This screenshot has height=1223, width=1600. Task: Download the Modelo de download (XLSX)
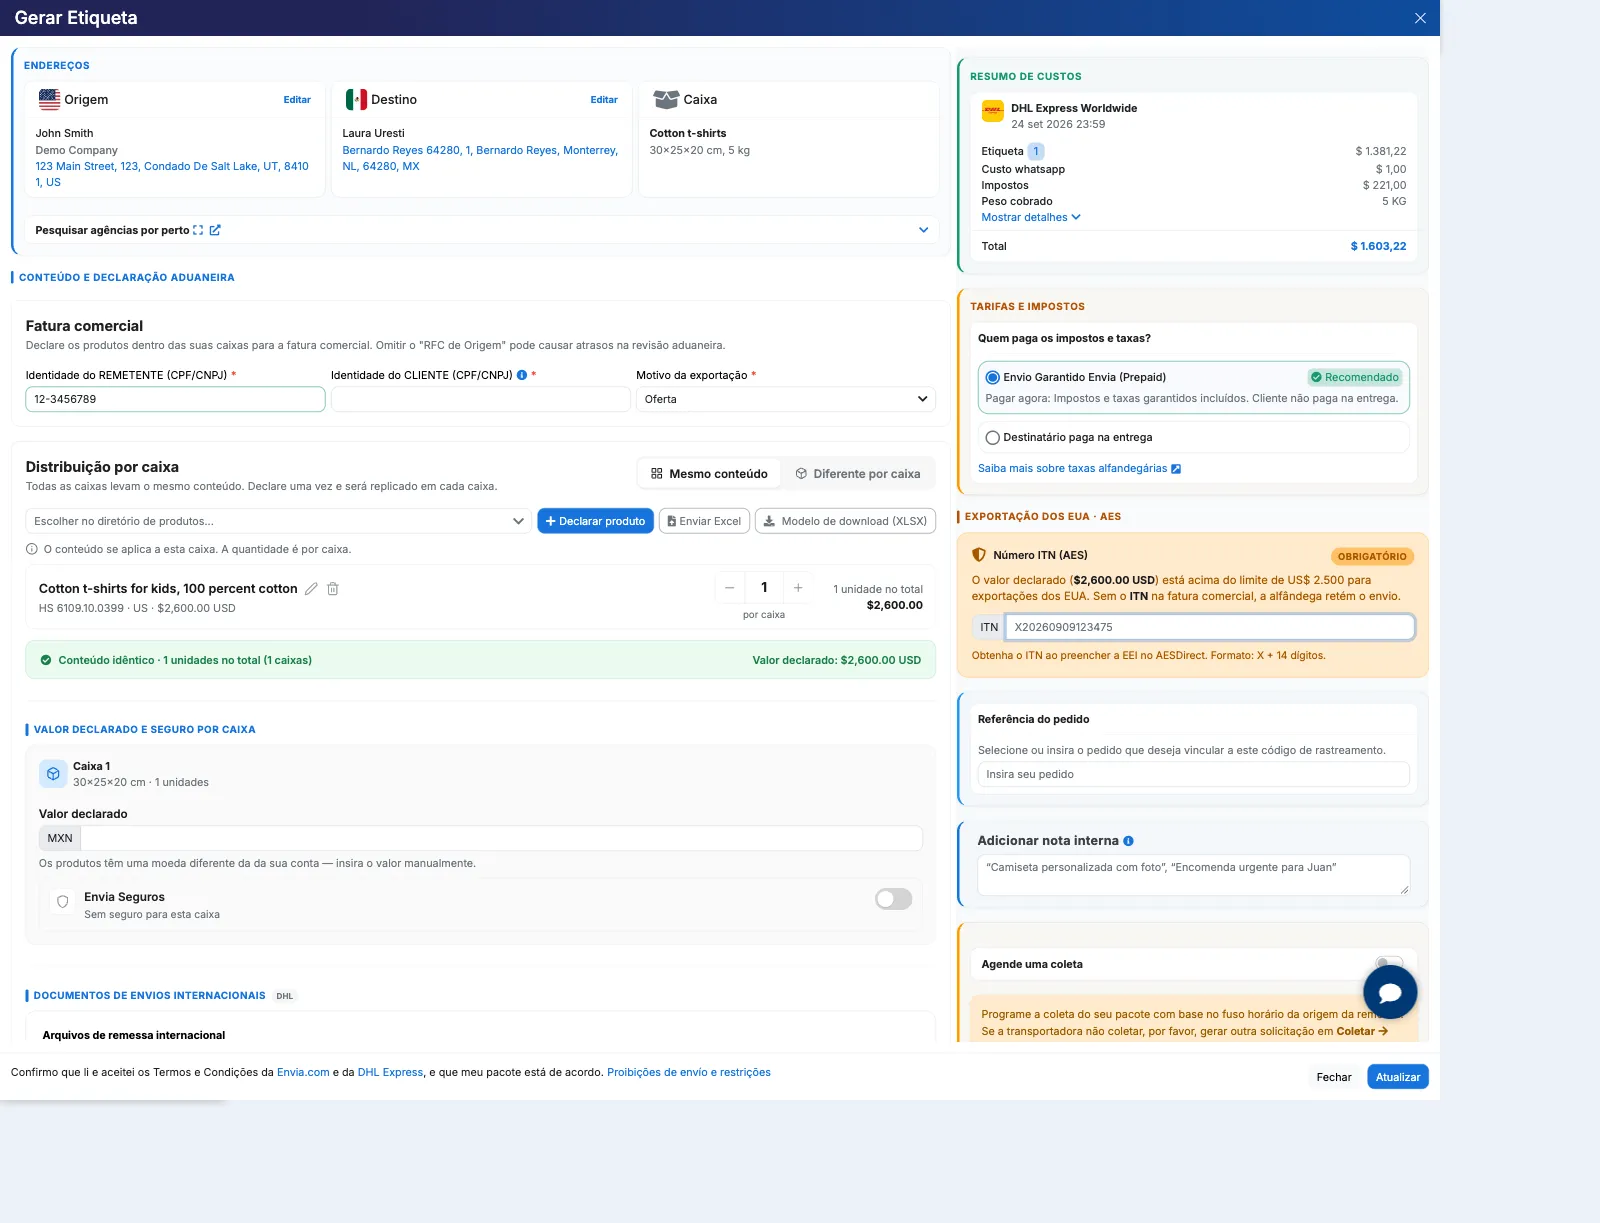coord(845,521)
